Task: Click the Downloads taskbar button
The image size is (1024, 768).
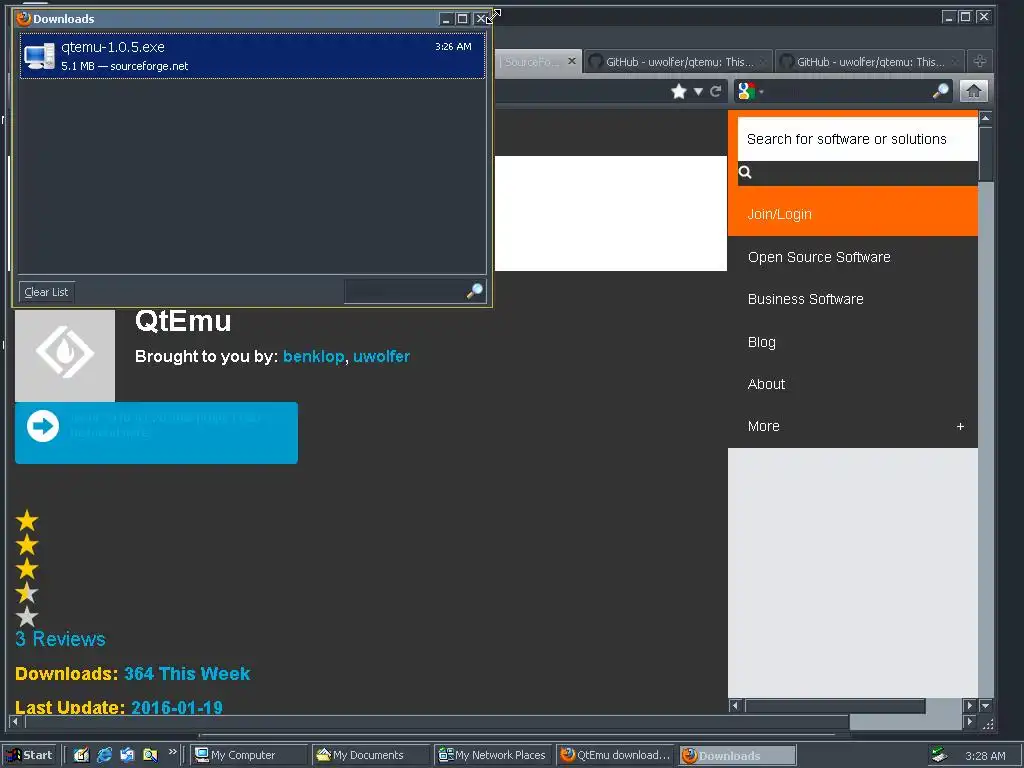Action: point(737,755)
